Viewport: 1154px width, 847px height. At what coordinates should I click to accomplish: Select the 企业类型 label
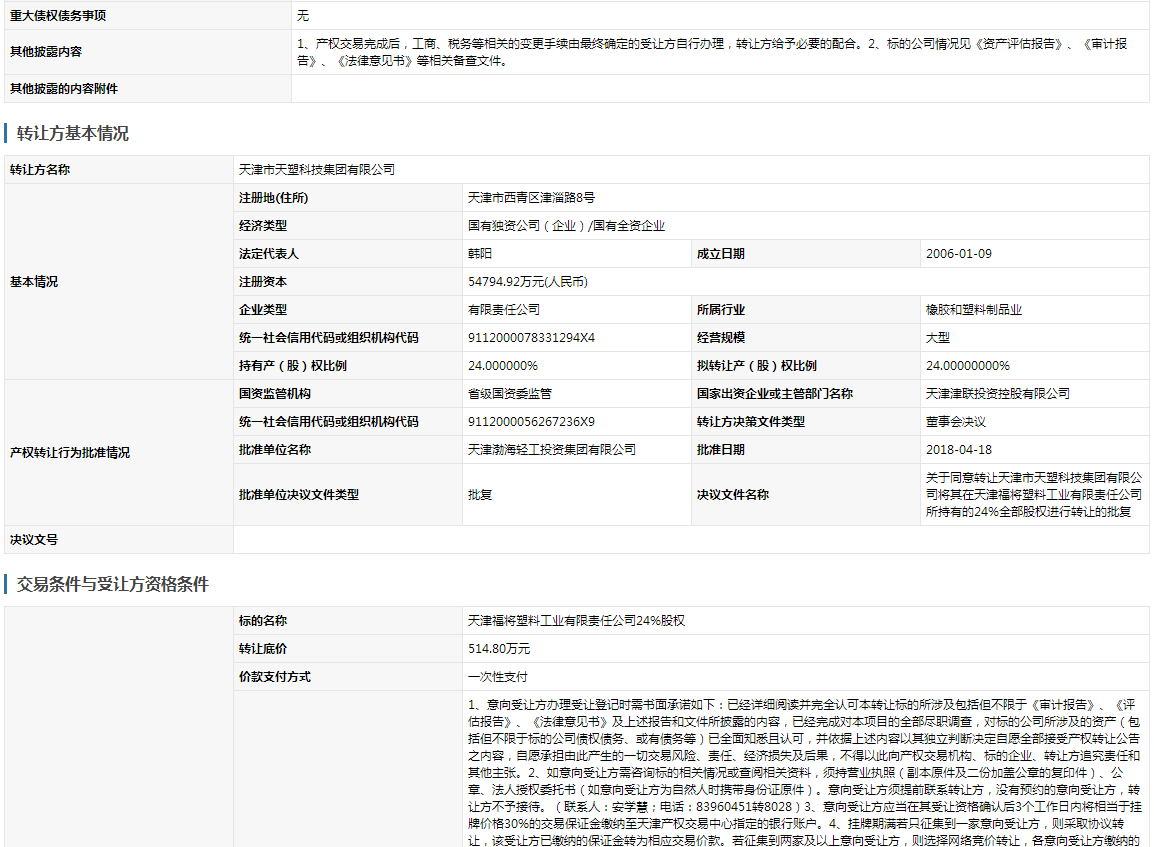[x=263, y=309]
